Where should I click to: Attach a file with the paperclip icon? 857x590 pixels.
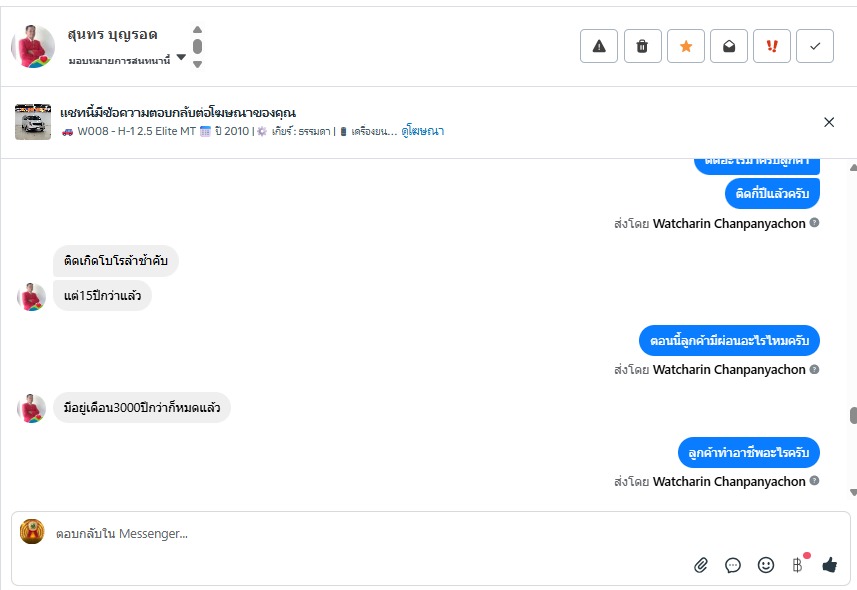pyautogui.click(x=701, y=565)
